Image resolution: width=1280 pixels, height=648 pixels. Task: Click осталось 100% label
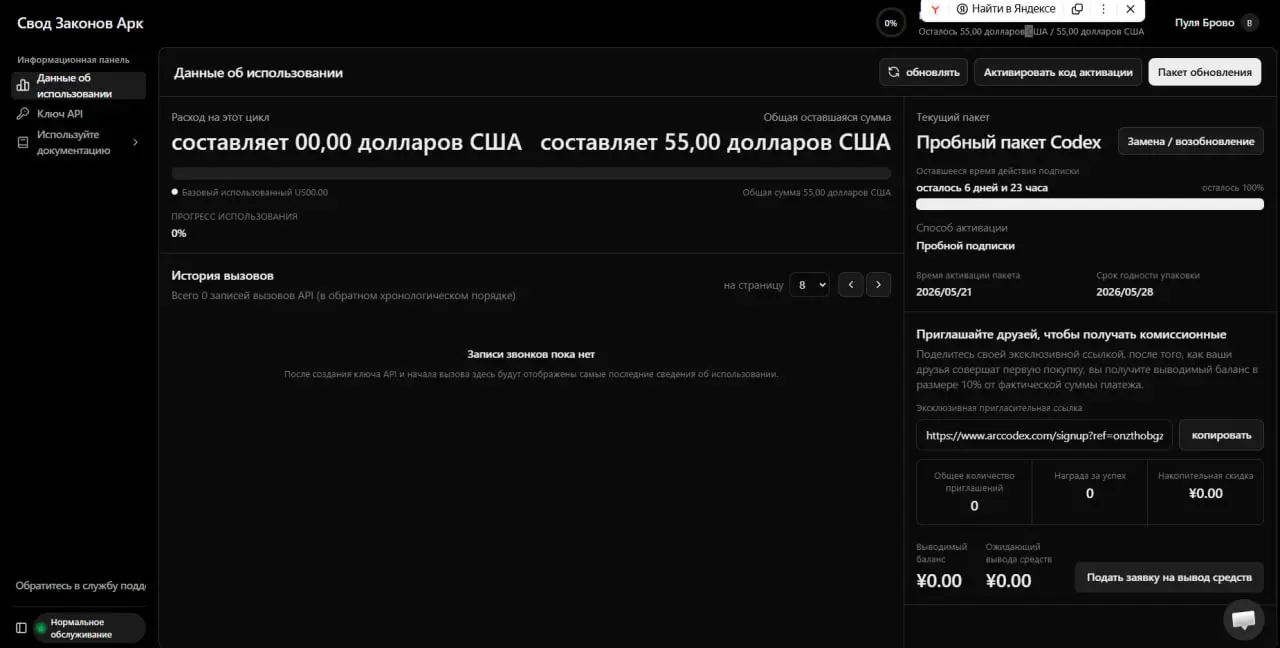[1233, 188]
